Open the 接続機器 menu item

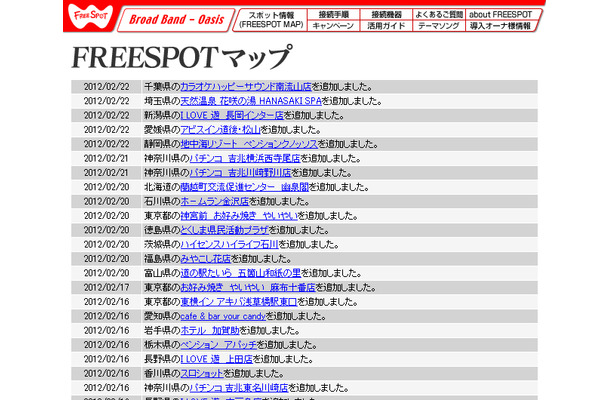386,14
